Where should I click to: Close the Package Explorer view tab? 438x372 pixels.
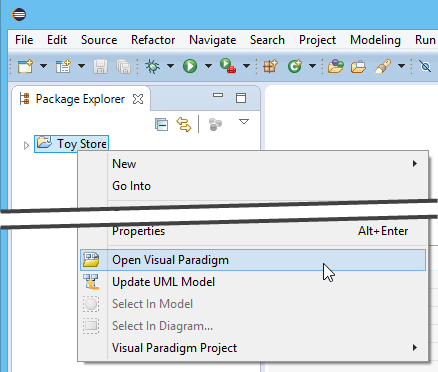(138, 99)
